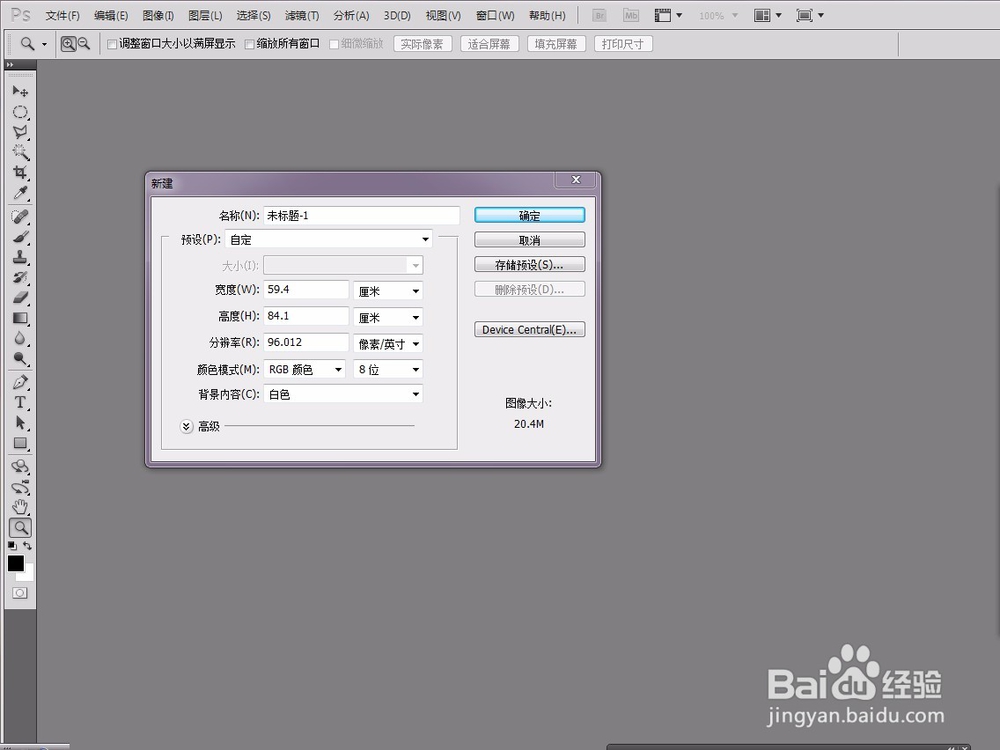Select the Eyedropper tool
Image resolution: width=1000 pixels, height=750 pixels.
pos(20,193)
